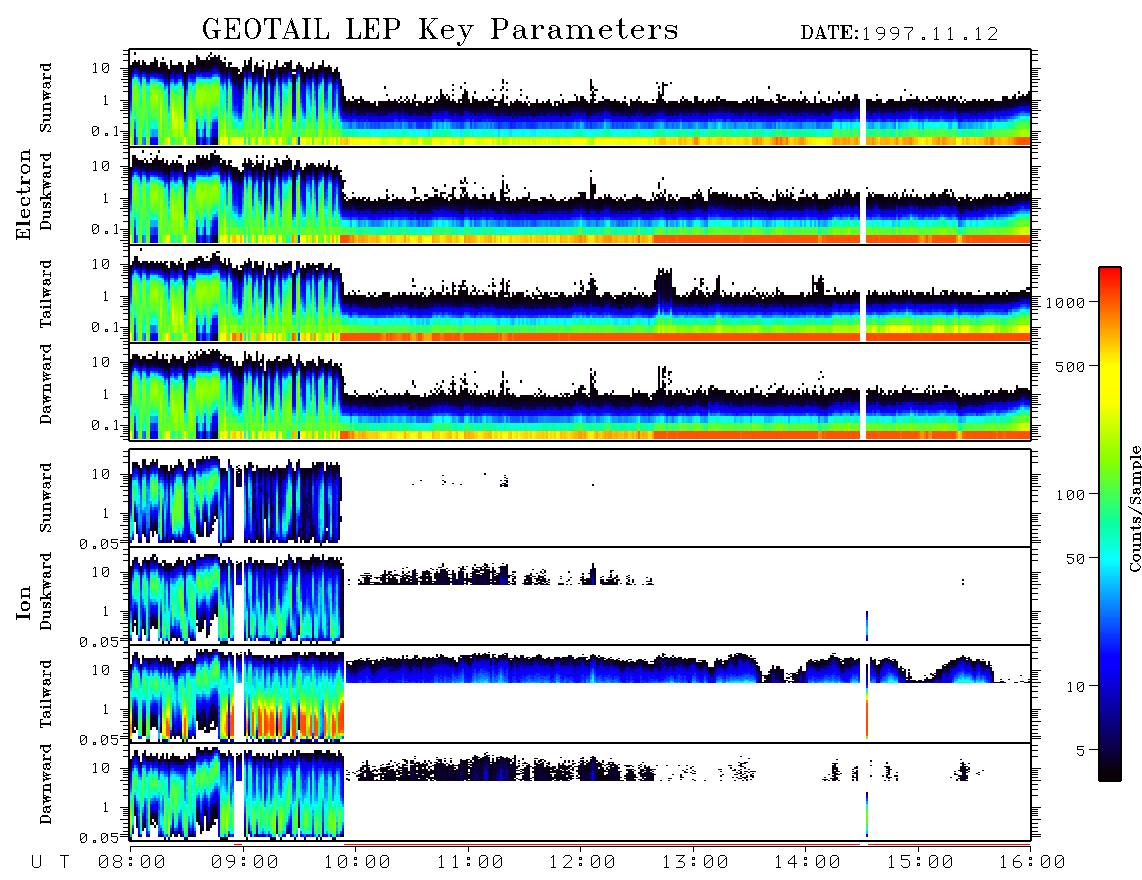Click the '11:00' time axis label
The width and height of the screenshot is (1142, 880).
[x=470, y=862]
